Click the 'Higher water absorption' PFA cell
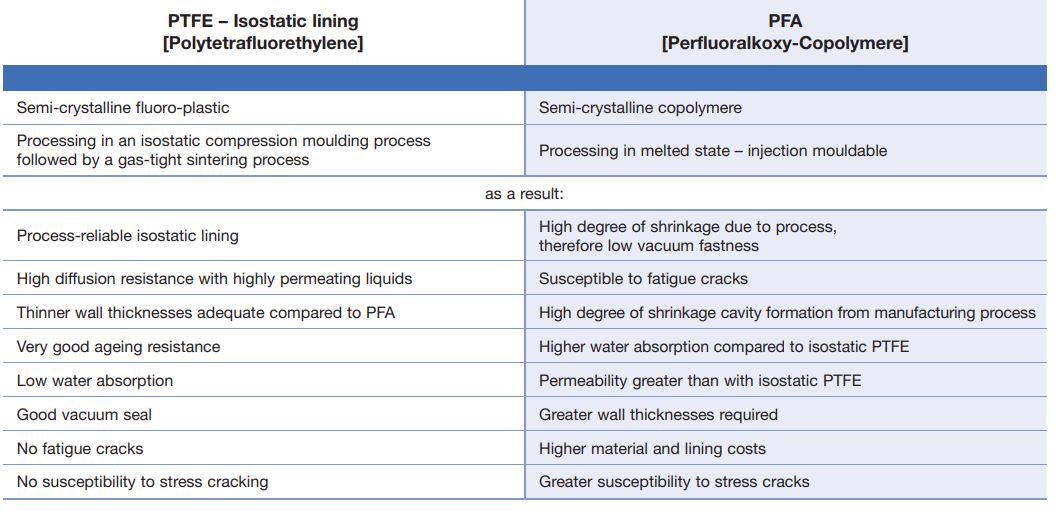1061x511 pixels. pyautogui.click(x=724, y=347)
